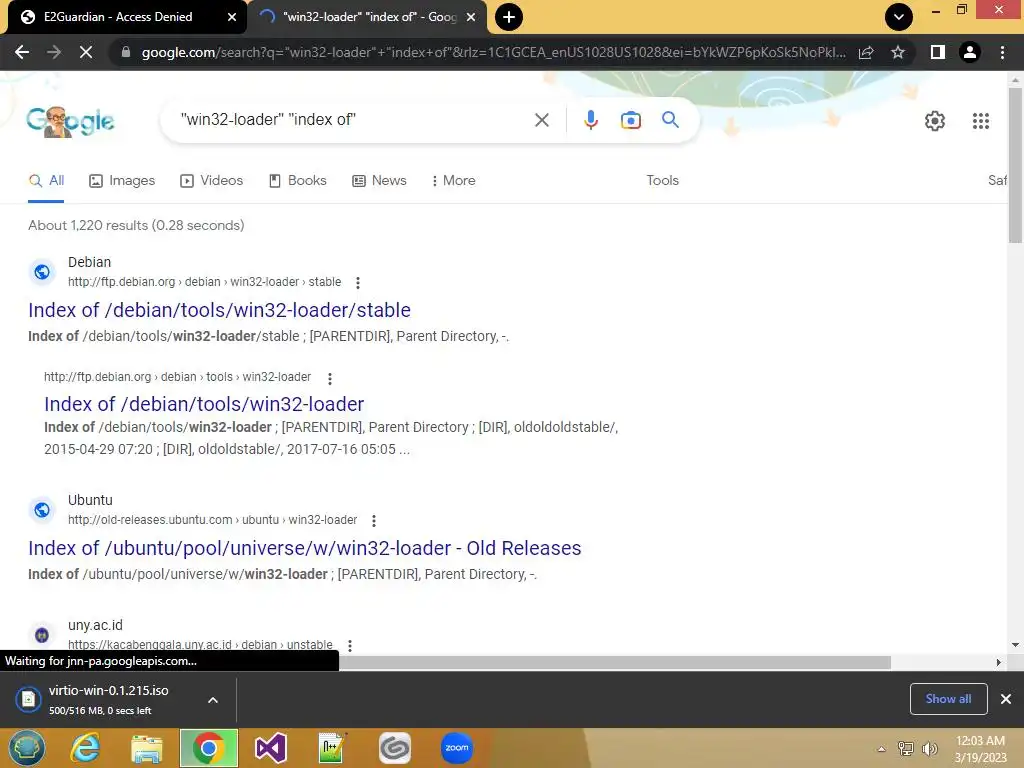Close the E2Guardian Access Denied tab
1024x768 pixels.
coord(232,17)
